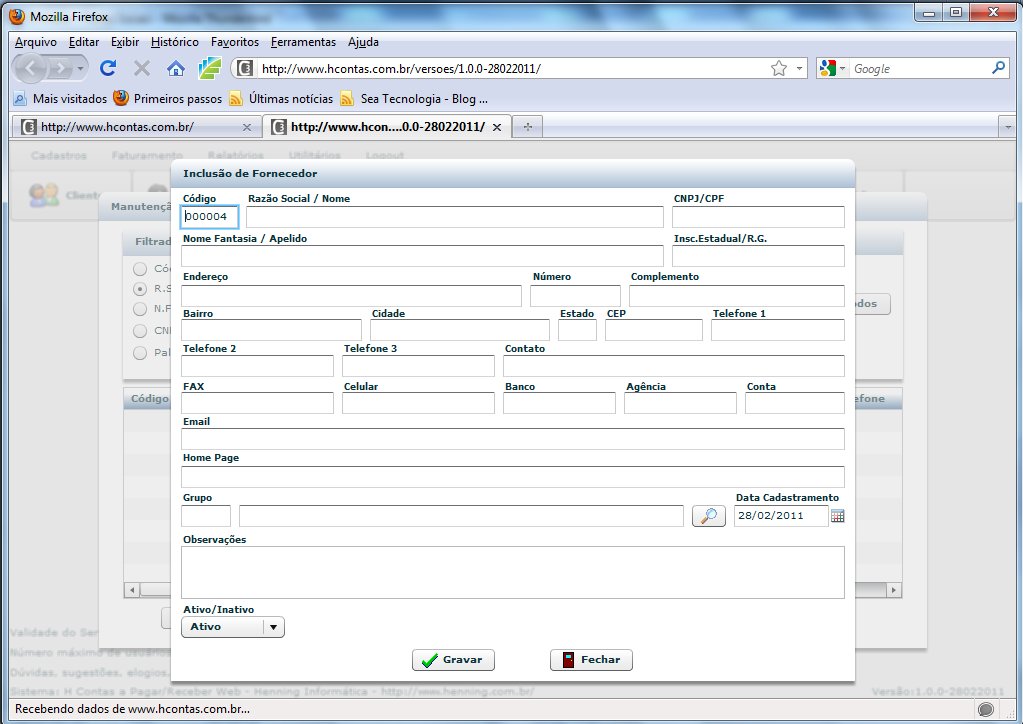Click the search magnifier in Google box
Viewport: 1023px width, 724px height.
998,68
